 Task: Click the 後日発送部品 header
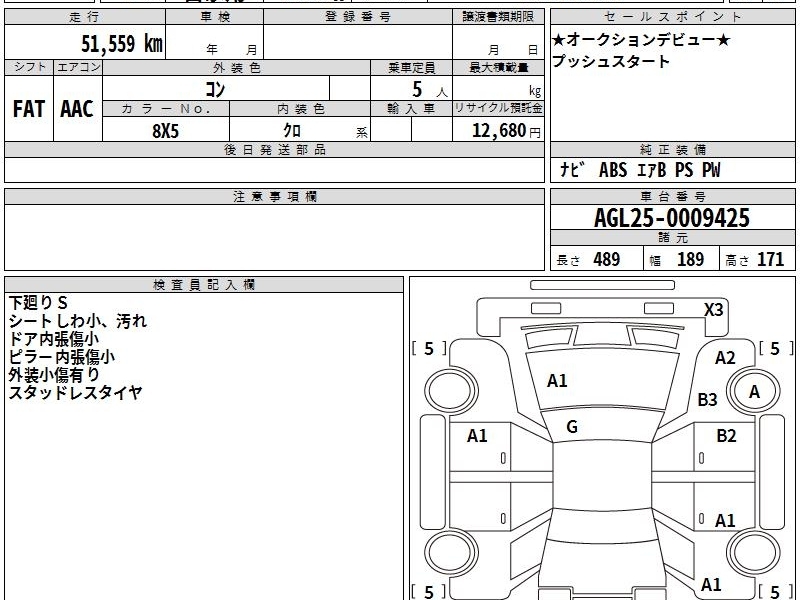[x=274, y=150]
